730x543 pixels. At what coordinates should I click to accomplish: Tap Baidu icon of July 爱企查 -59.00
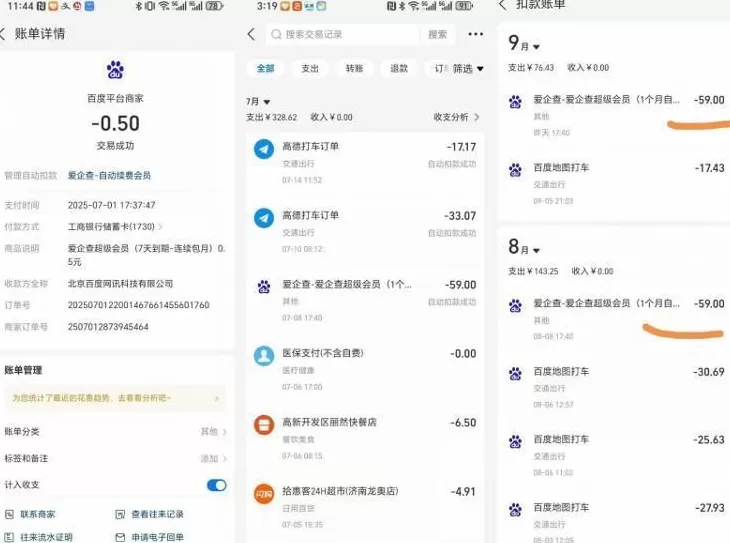tap(264, 287)
